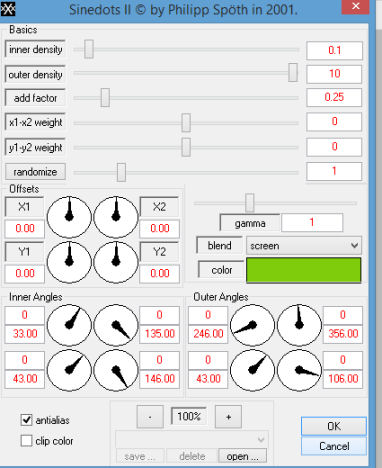Click the inner angle dial showing 135.00
This screenshot has height=468, width=382.
(x=116, y=325)
